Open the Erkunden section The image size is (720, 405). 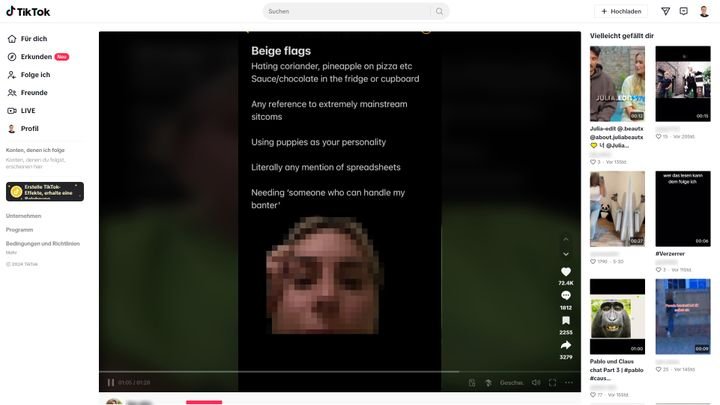click(x=38, y=56)
